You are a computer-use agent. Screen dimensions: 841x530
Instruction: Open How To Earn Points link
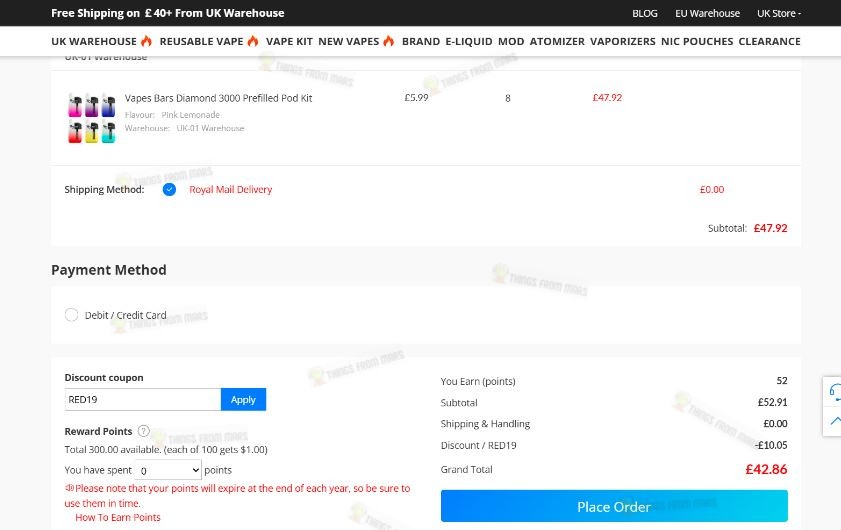(117, 517)
